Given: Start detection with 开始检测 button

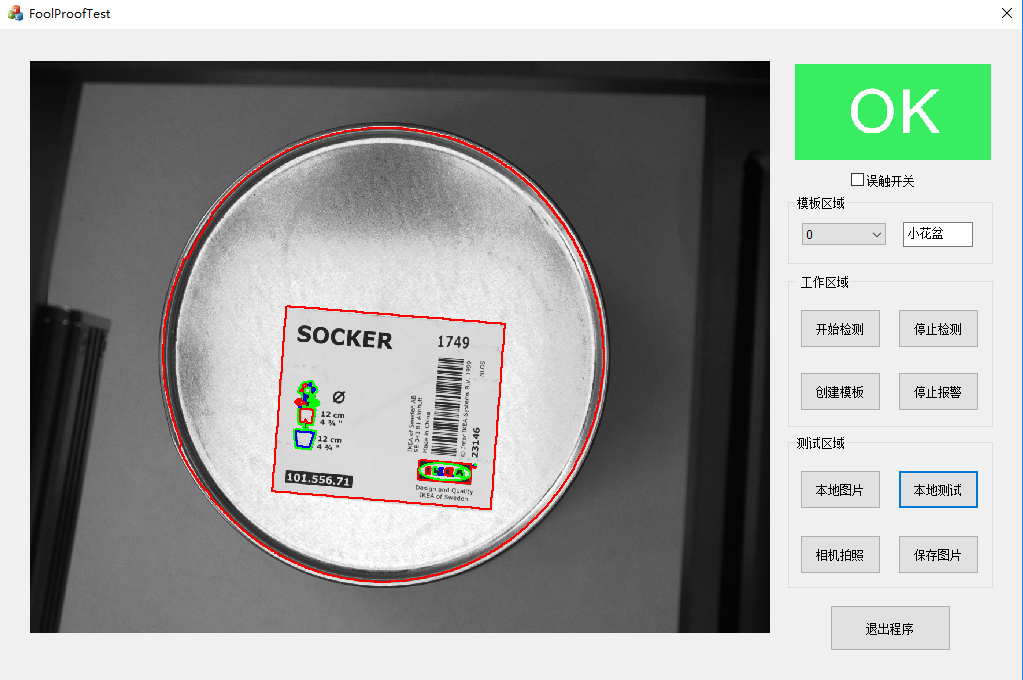Looking at the screenshot, I should (x=840, y=328).
